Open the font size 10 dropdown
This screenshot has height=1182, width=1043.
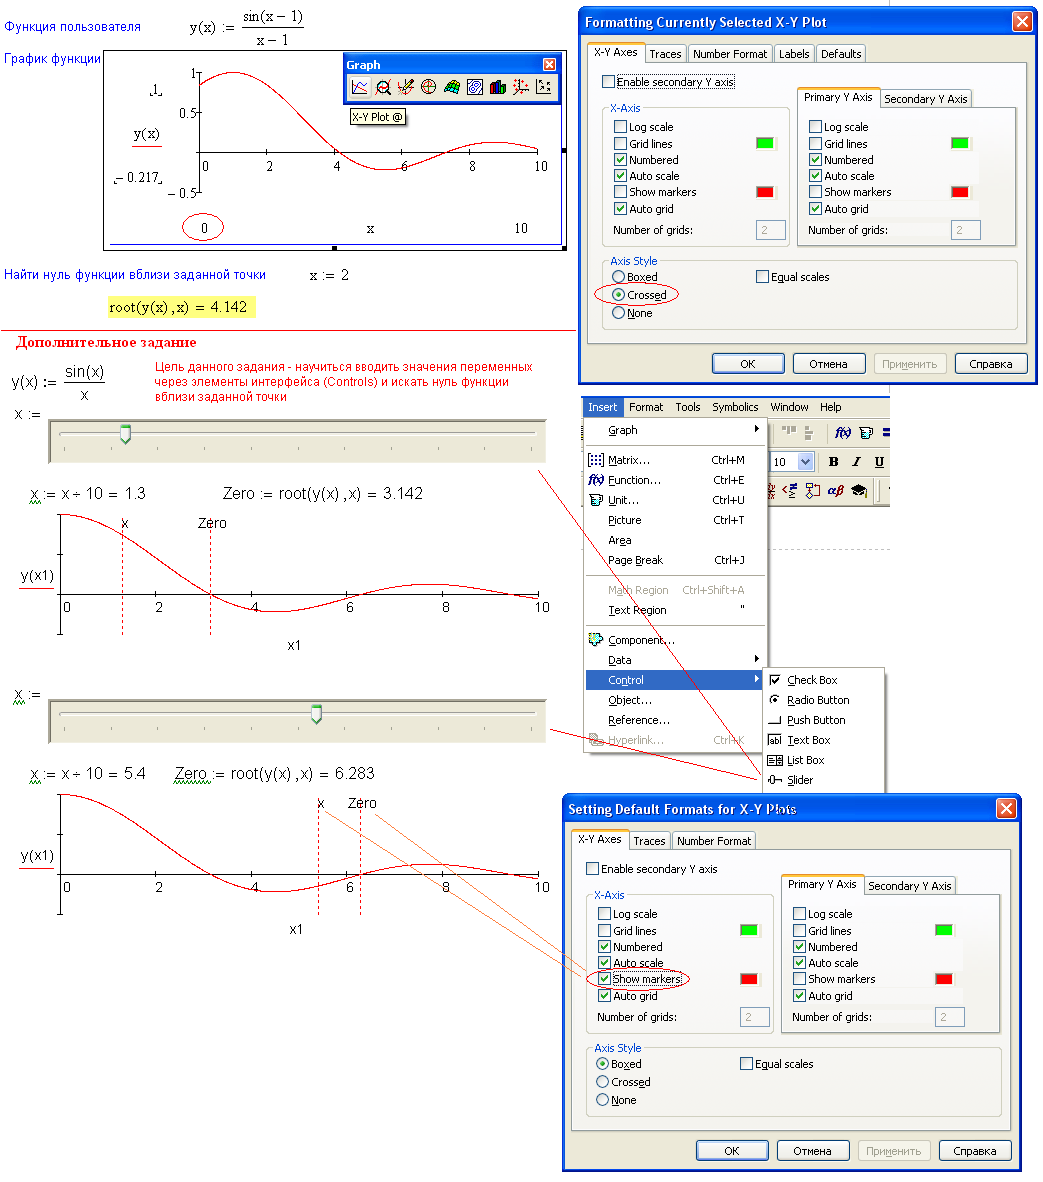[806, 461]
